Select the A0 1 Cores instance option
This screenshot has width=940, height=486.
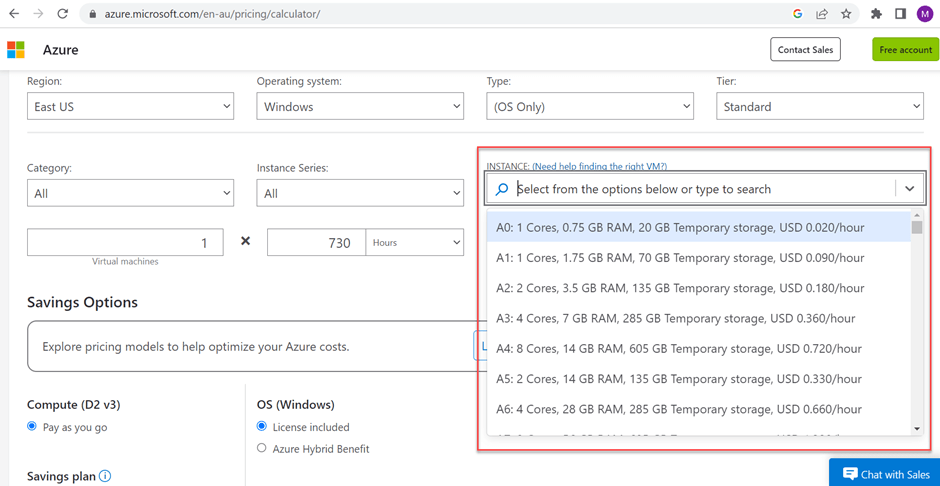click(x=680, y=228)
